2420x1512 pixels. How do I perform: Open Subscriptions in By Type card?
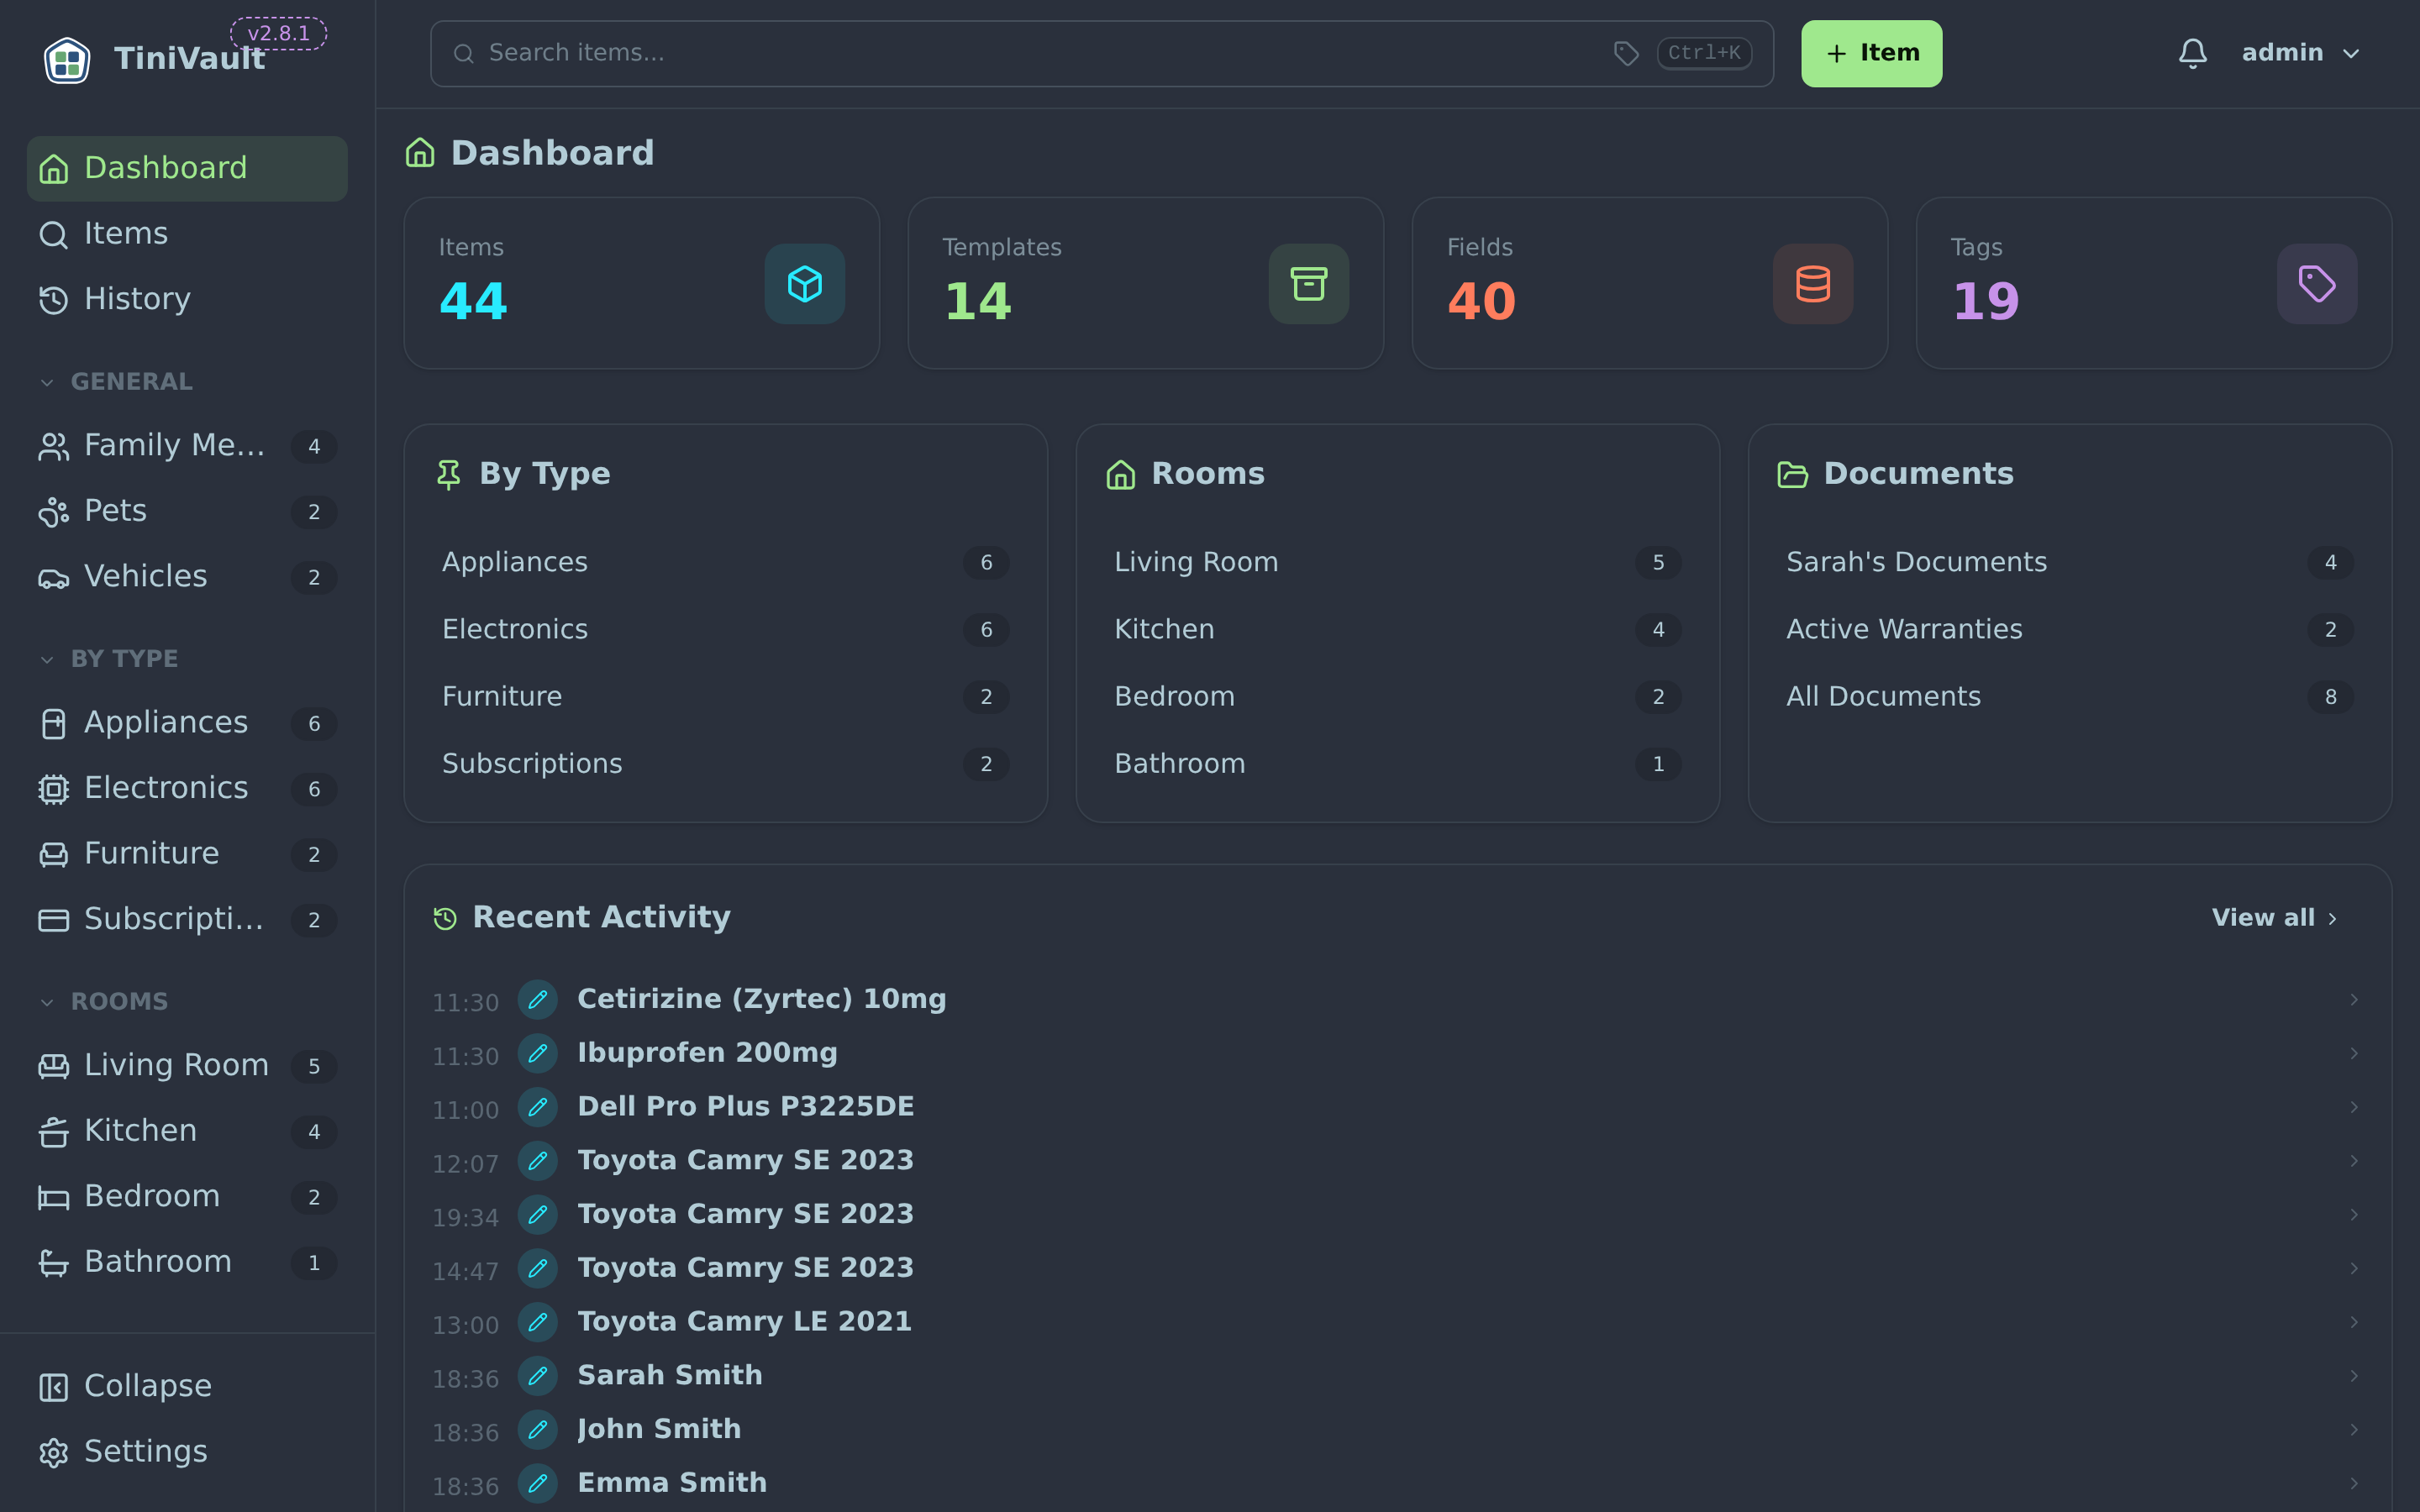725,764
